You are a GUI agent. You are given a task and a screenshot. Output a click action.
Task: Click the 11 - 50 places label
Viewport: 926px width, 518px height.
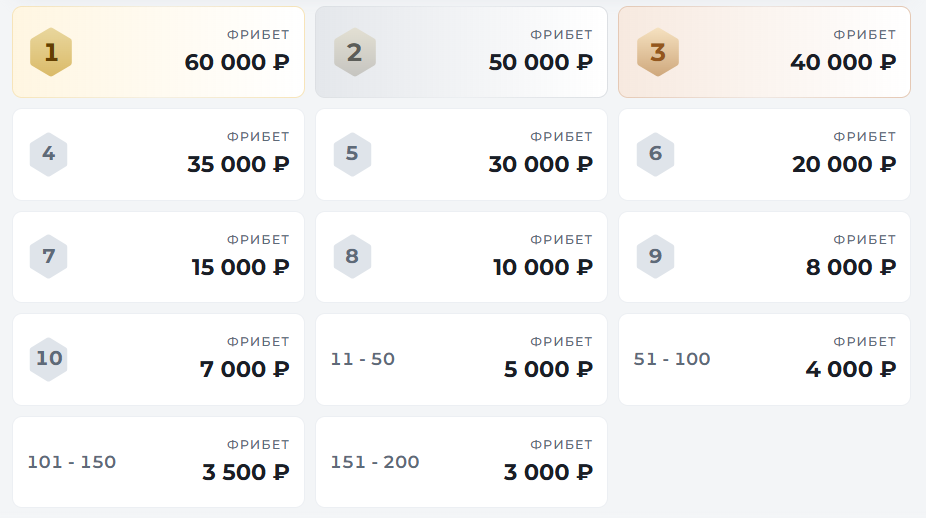tap(363, 359)
